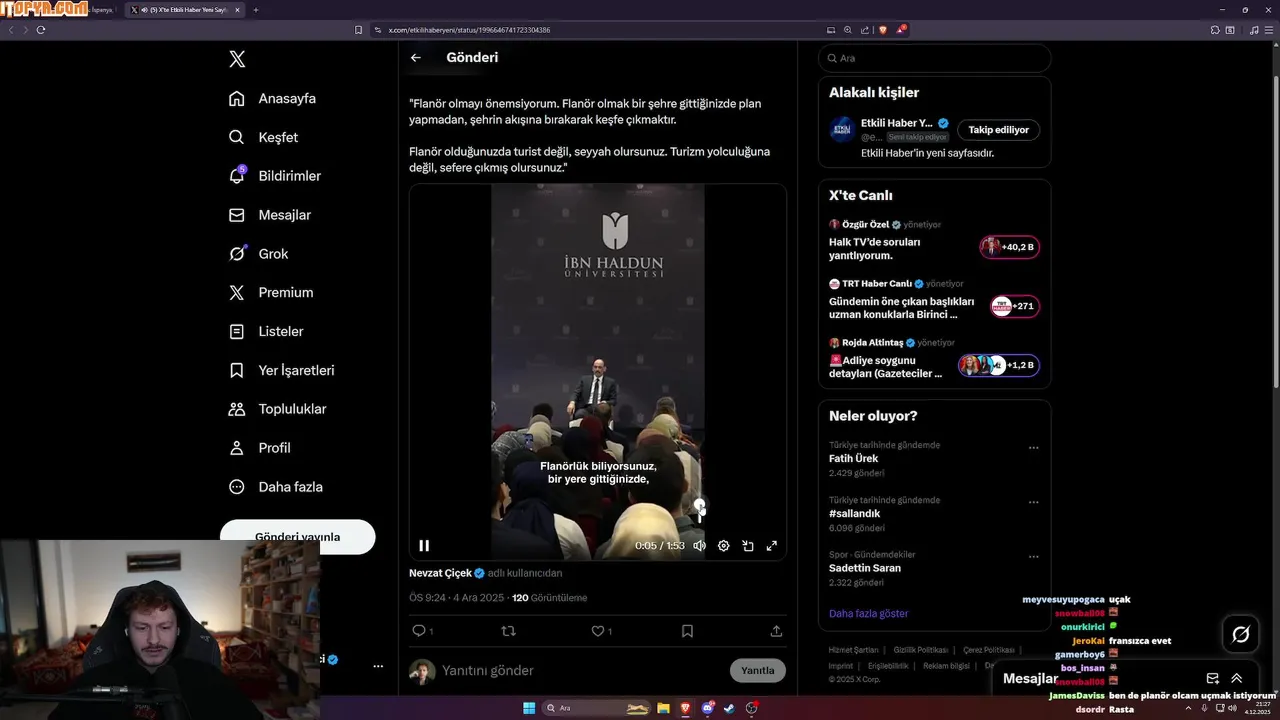This screenshot has height=720, width=1280.
Task: Open the Premium page
Action: click(x=271, y=292)
